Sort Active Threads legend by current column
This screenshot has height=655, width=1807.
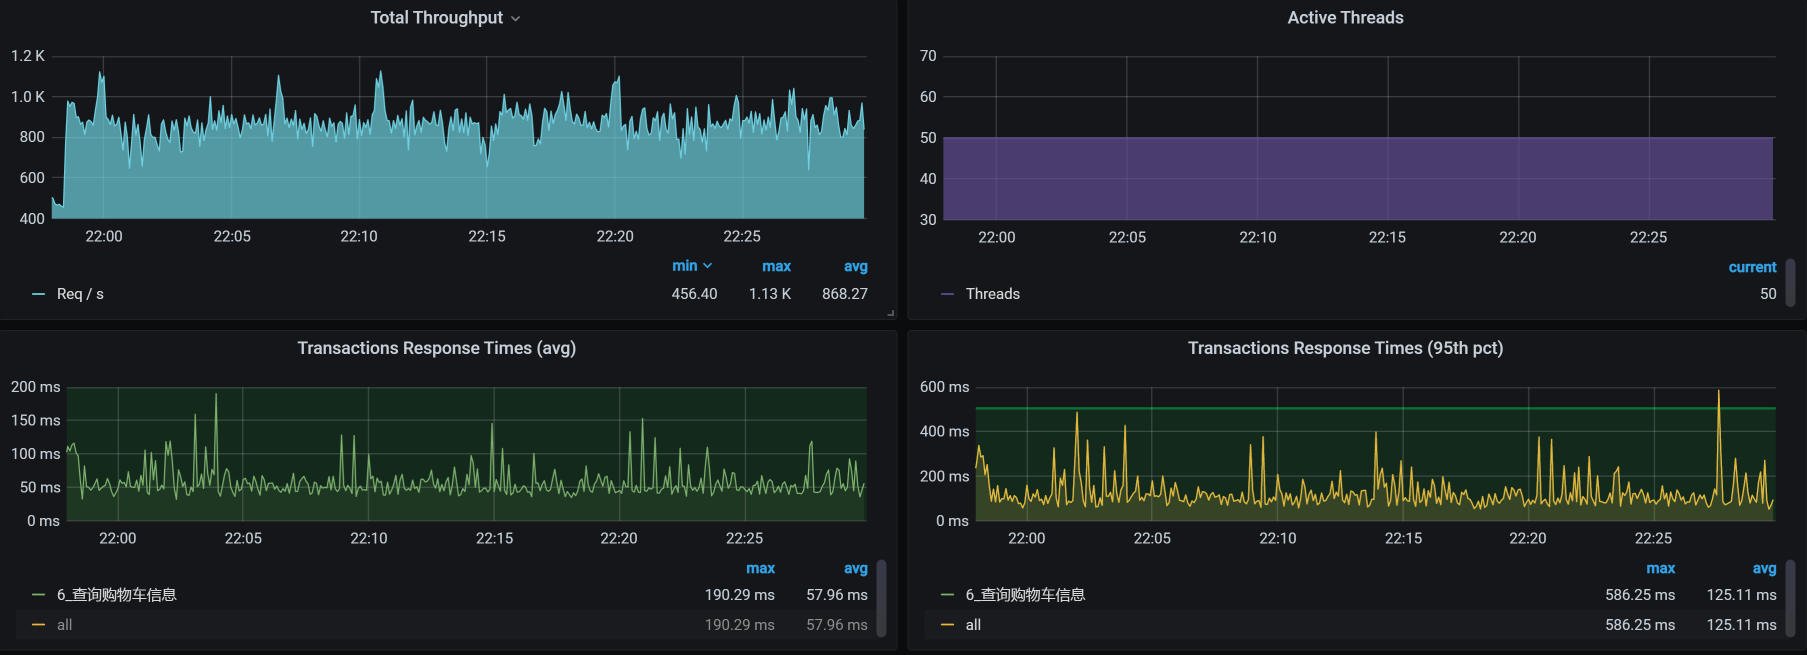coord(1752,267)
